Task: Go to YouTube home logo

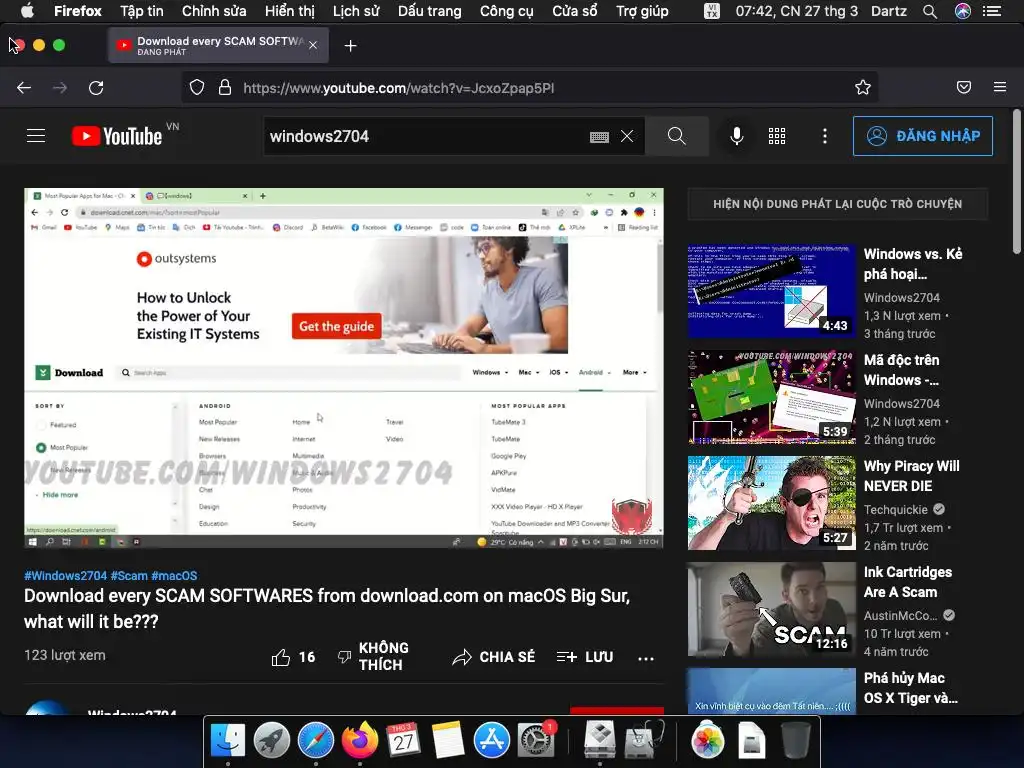Action: (117, 136)
